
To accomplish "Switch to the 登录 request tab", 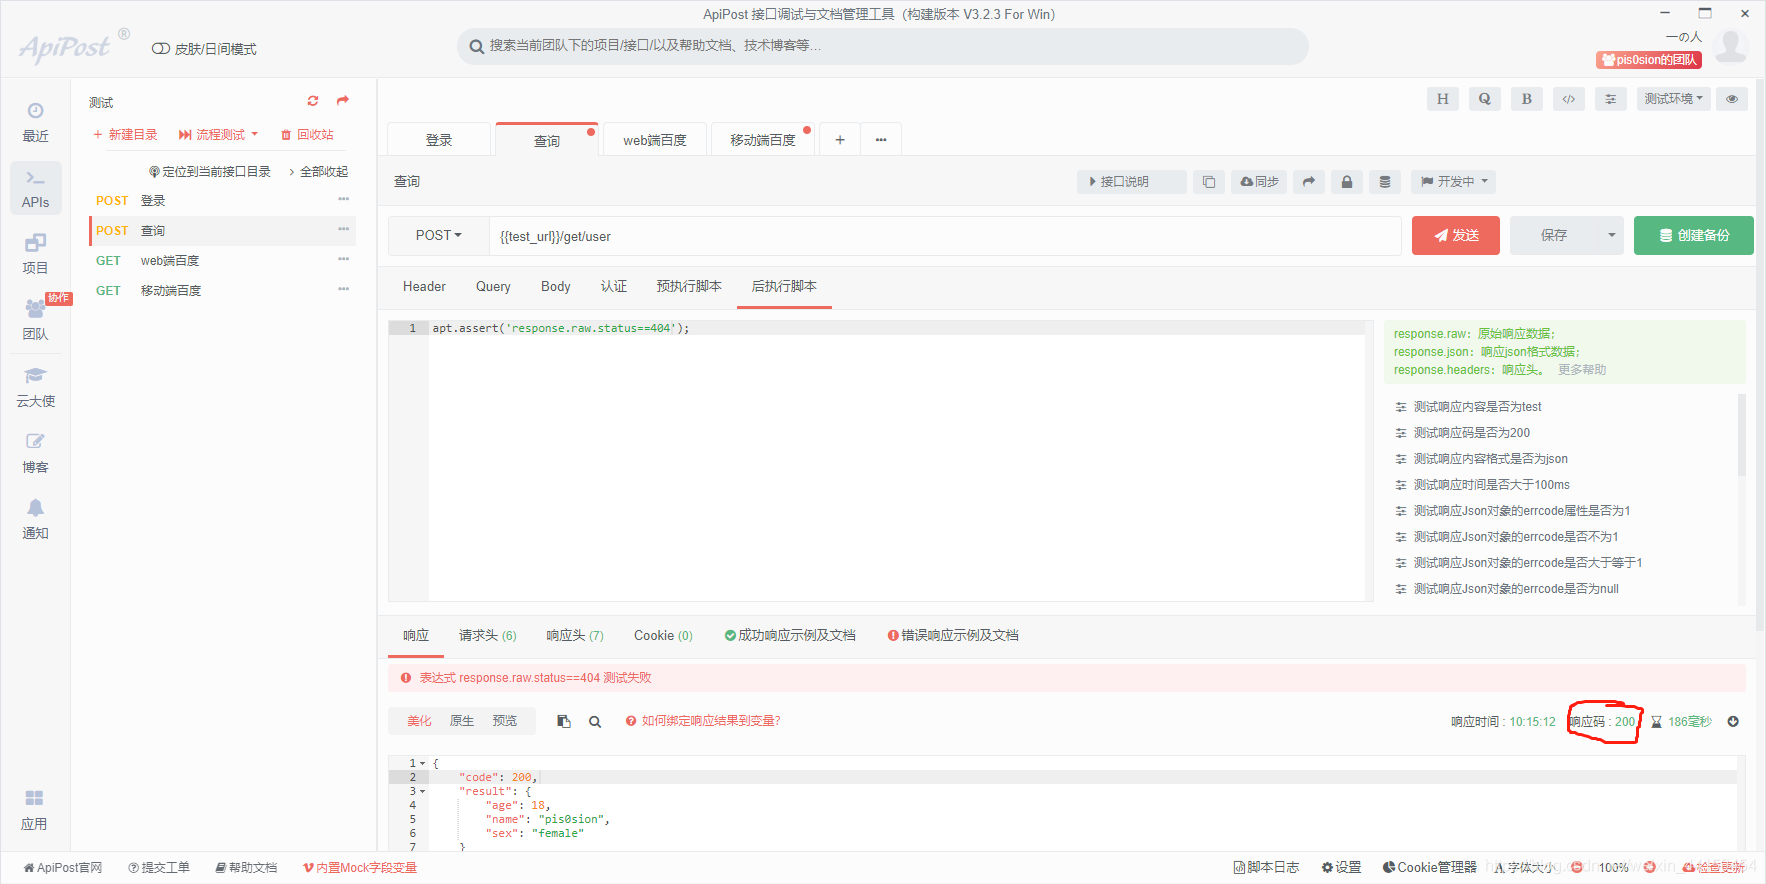I will pyautogui.click(x=439, y=140).
